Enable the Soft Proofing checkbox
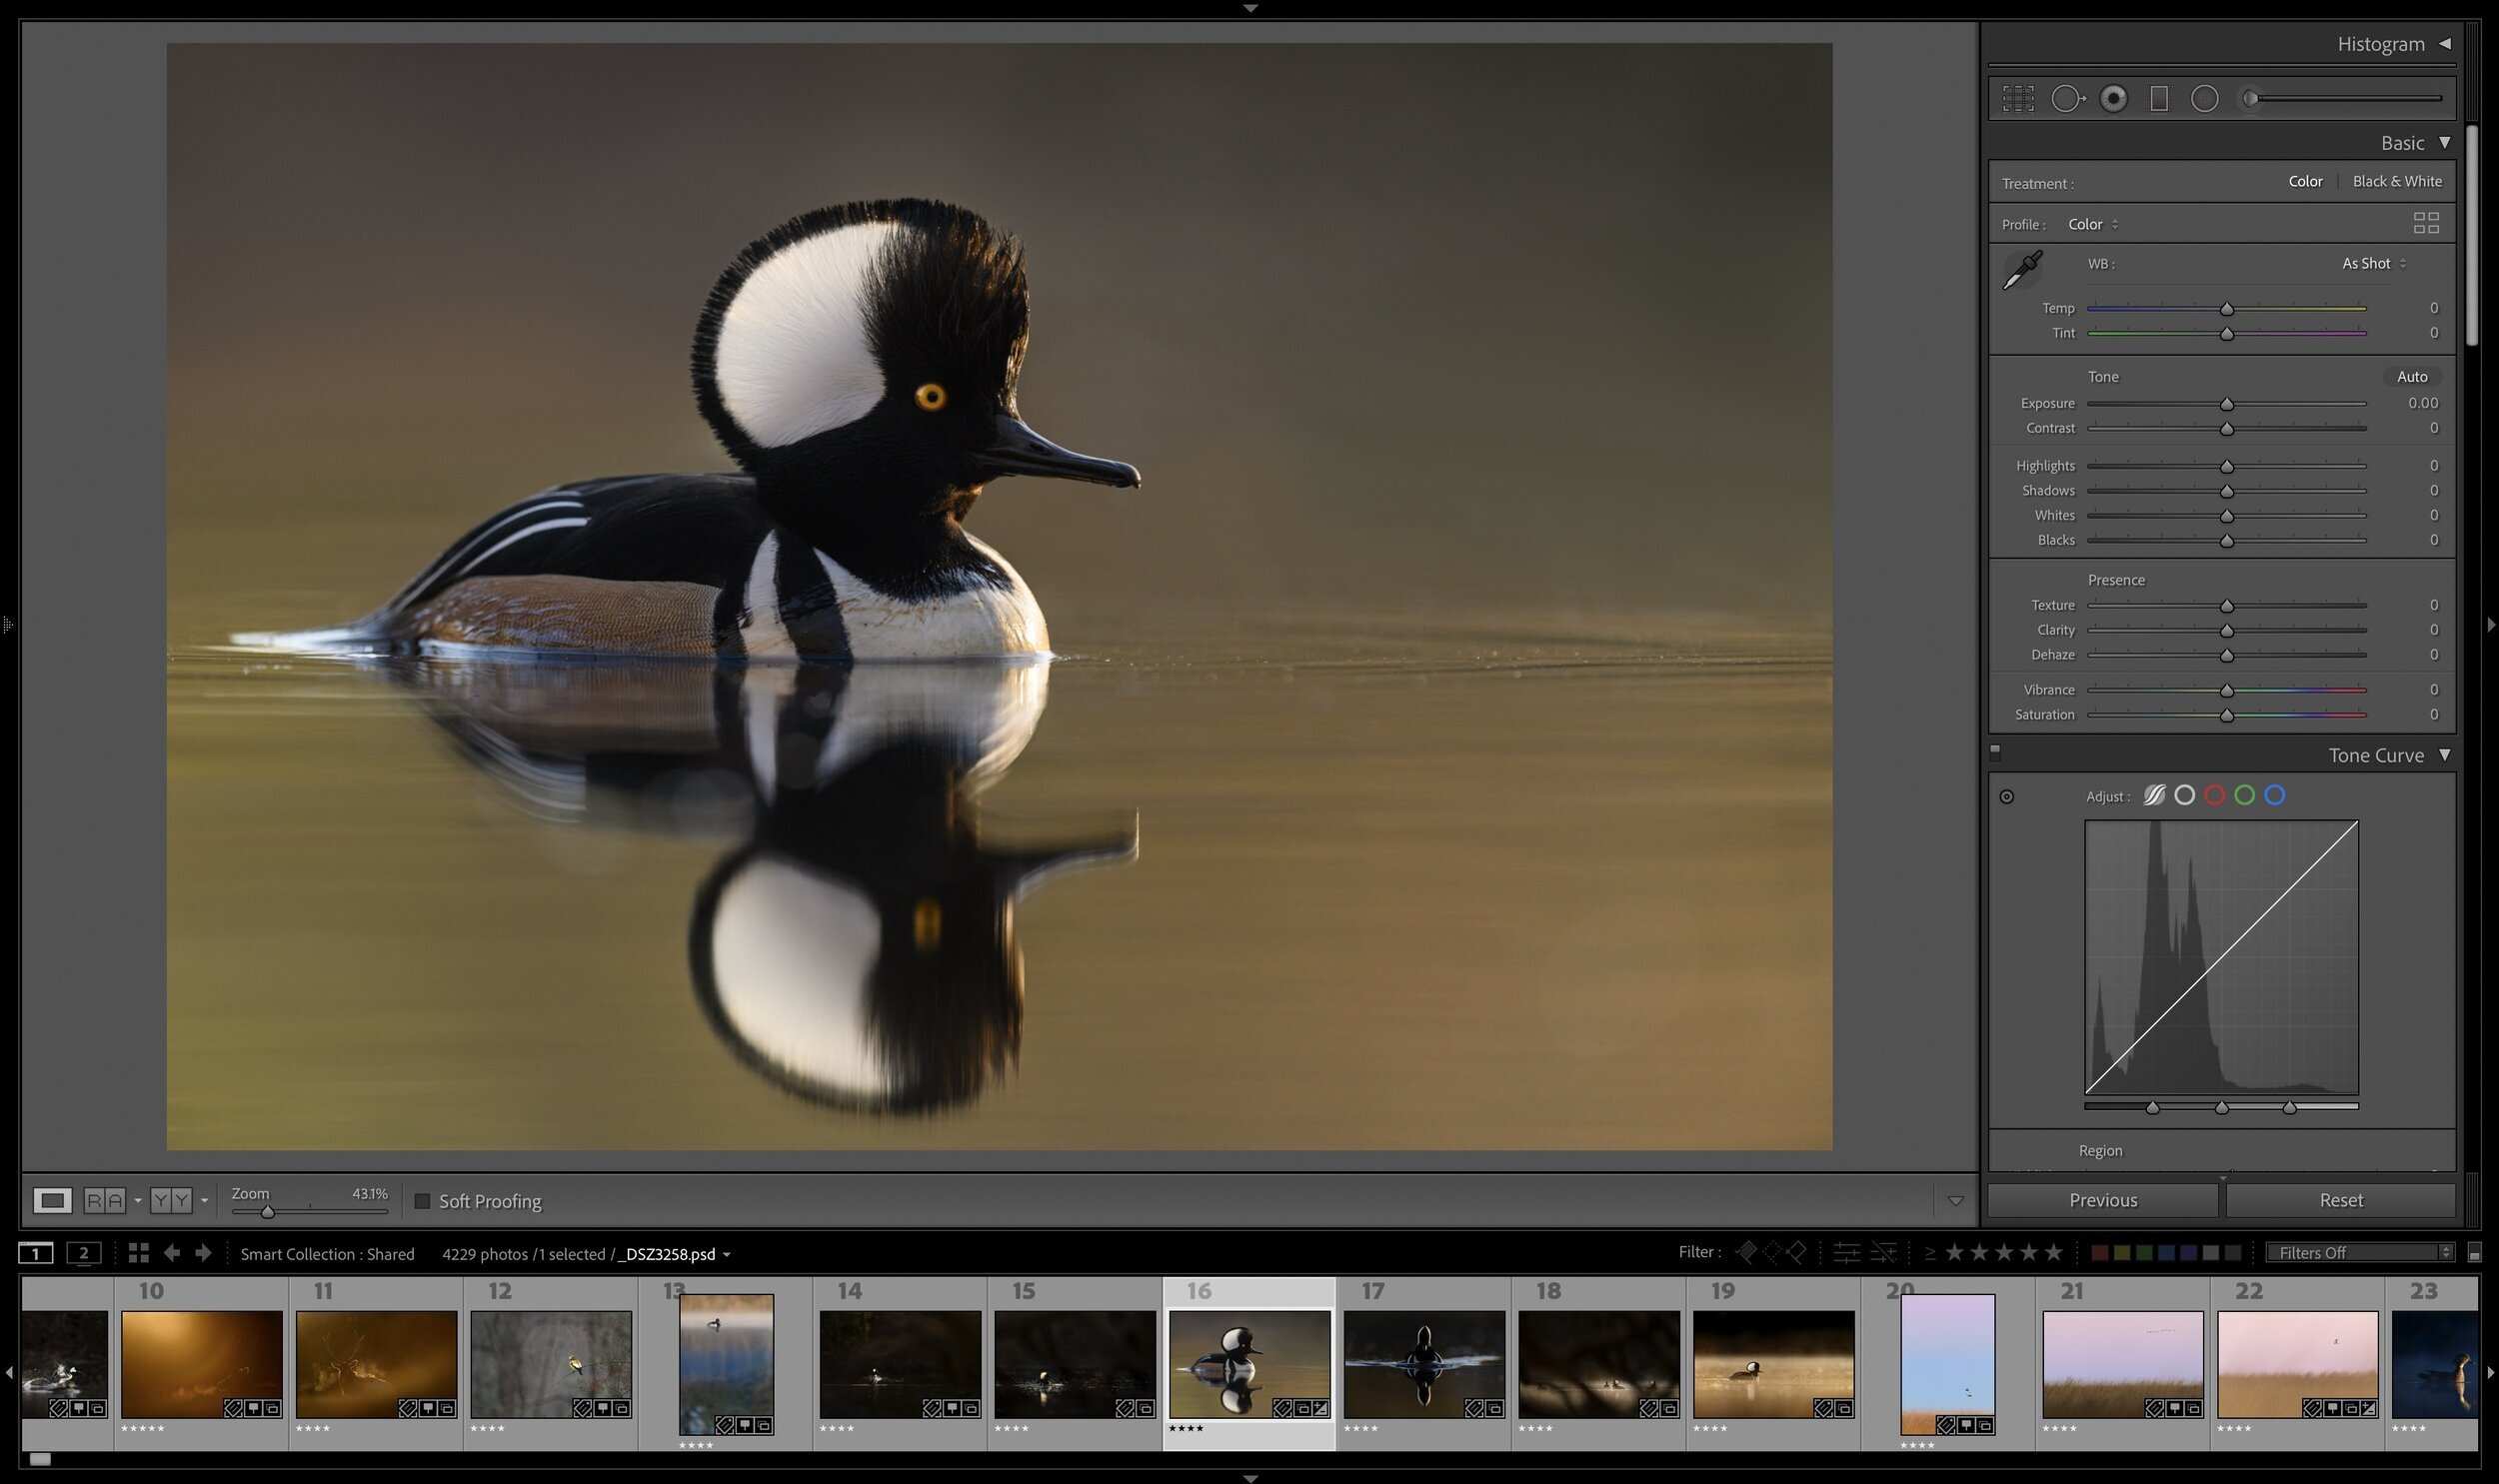Image resolution: width=2499 pixels, height=1484 pixels. click(x=424, y=1201)
